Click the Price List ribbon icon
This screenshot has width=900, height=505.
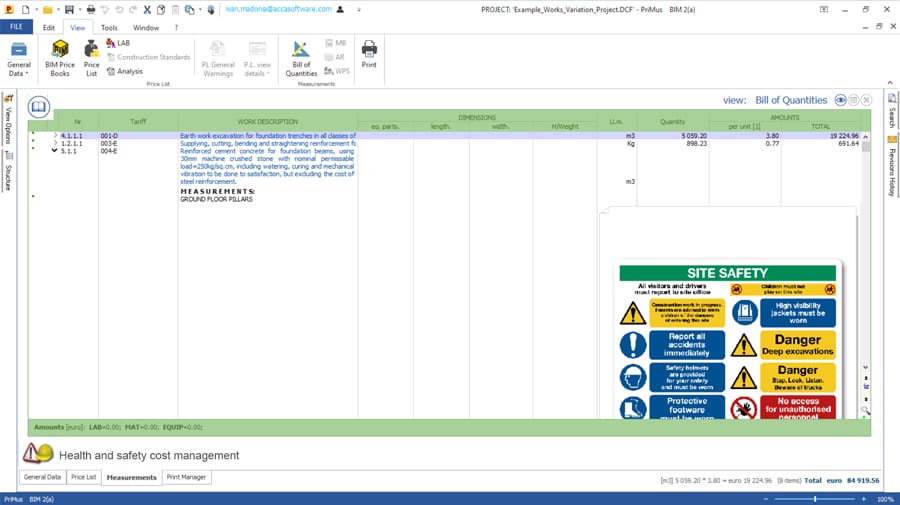91,58
